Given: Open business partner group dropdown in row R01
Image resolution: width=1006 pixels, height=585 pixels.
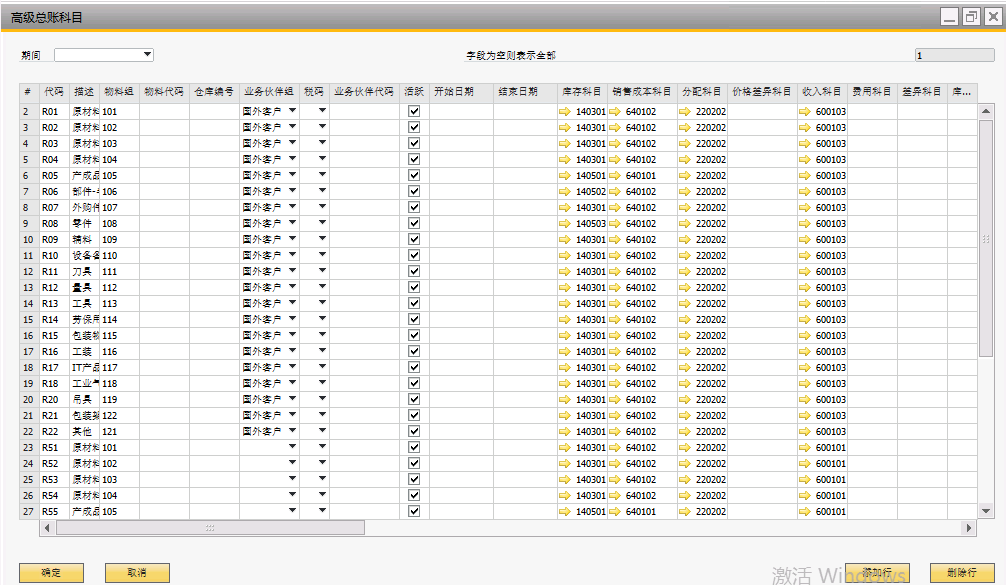Looking at the screenshot, I should (293, 111).
